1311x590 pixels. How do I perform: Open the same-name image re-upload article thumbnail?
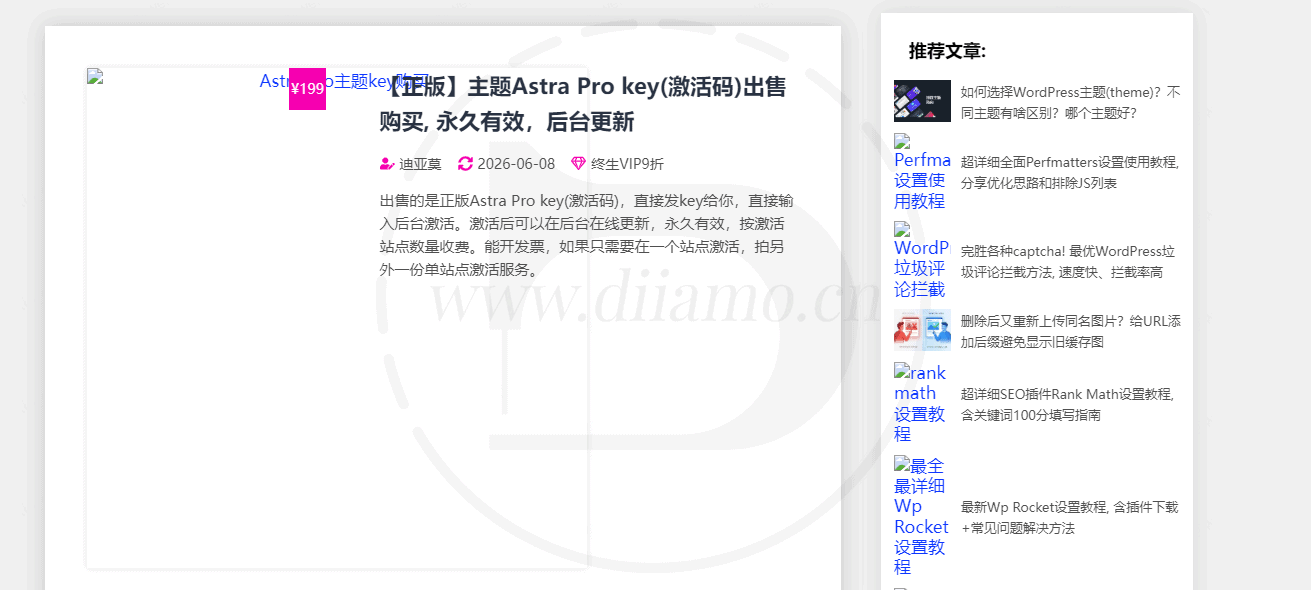point(922,330)
